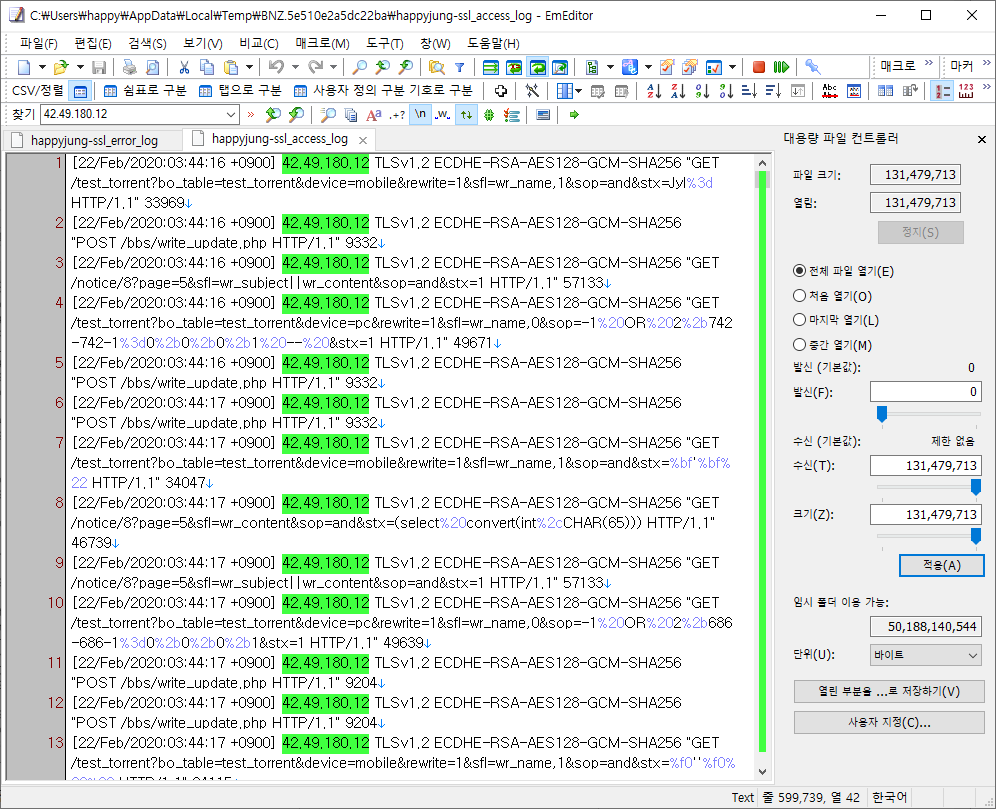Open the '검색(S)' menu
The width and height of the screenshot is (996, 809).
147,43
